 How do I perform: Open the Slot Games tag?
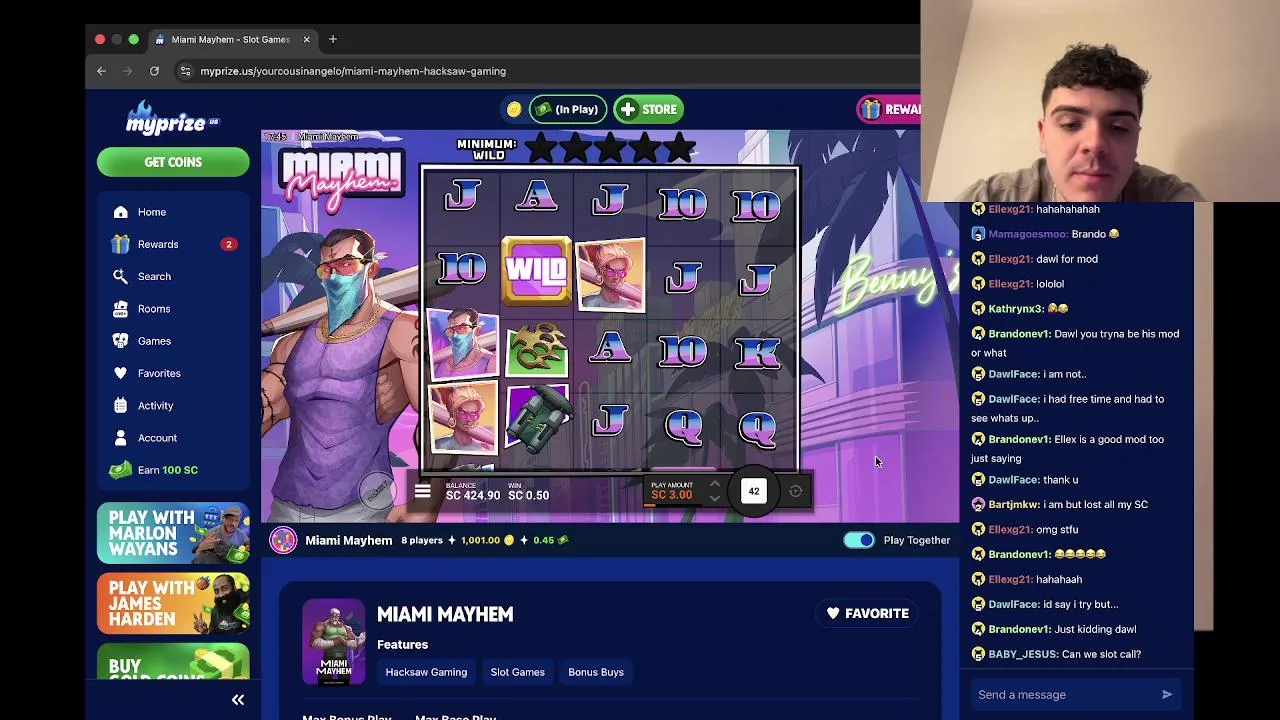tap(517, 672)
